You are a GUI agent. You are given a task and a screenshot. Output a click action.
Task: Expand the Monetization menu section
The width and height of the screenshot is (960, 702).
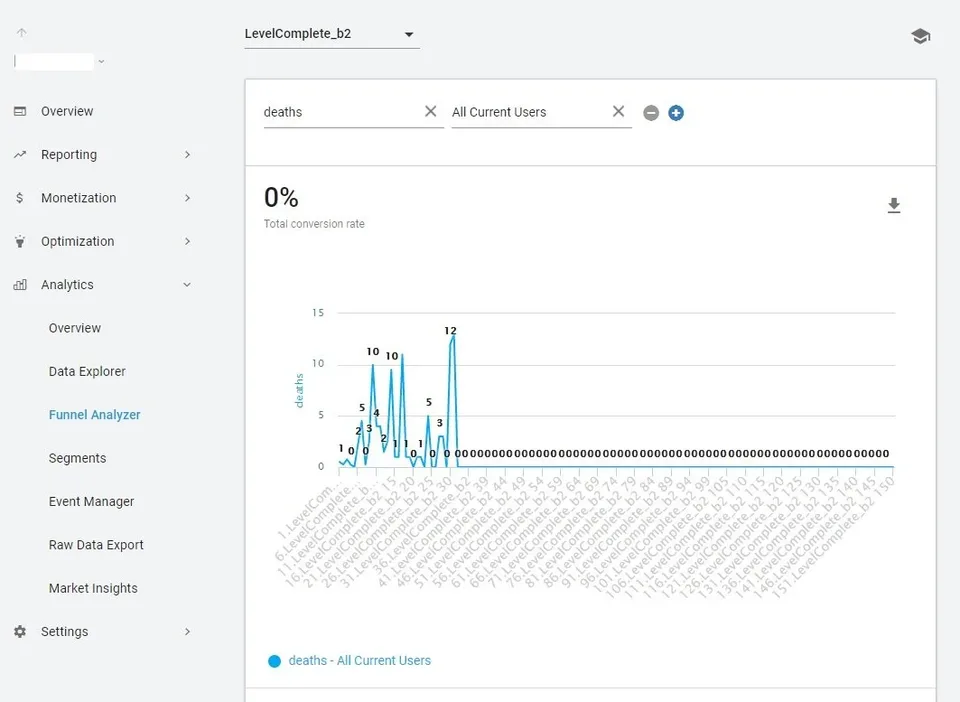coord(102,198)
